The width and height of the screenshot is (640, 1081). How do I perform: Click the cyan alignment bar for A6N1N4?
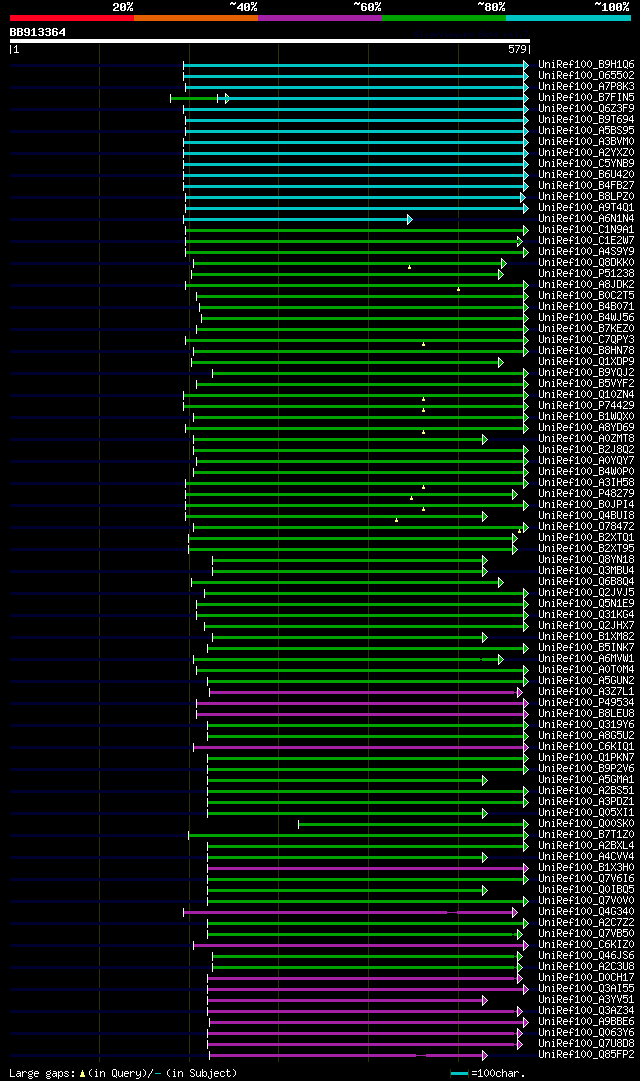pos(298,219)
